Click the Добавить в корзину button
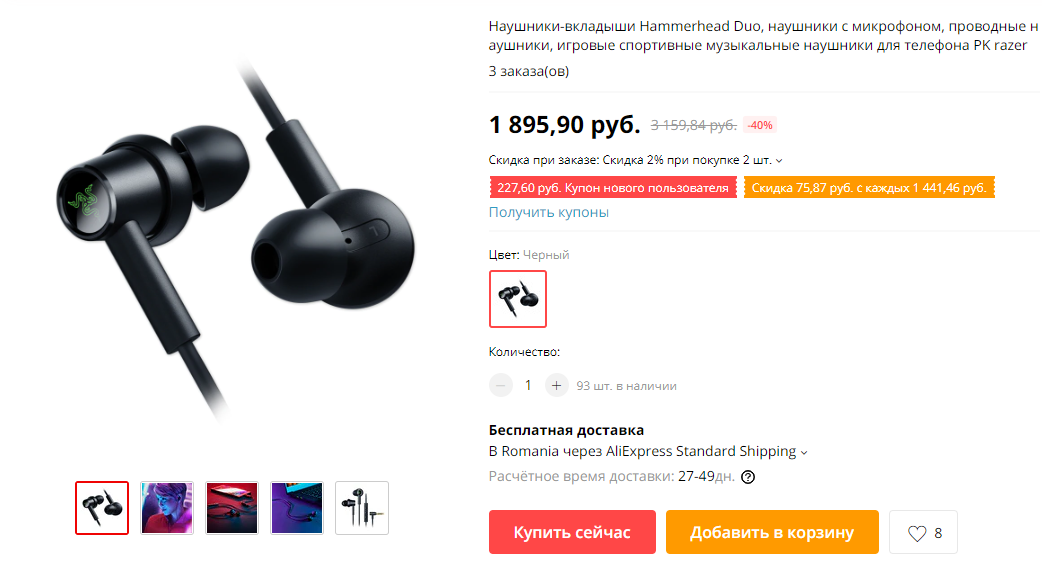 pyautogui.click(x=772, y=532)
